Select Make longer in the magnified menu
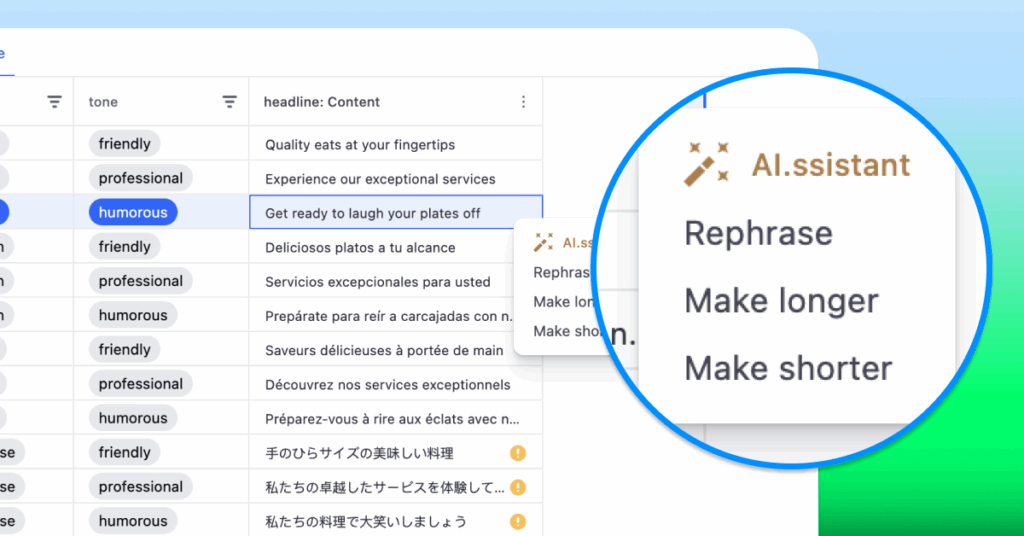This screenshot has width=1024, height=536. [781, 301]
